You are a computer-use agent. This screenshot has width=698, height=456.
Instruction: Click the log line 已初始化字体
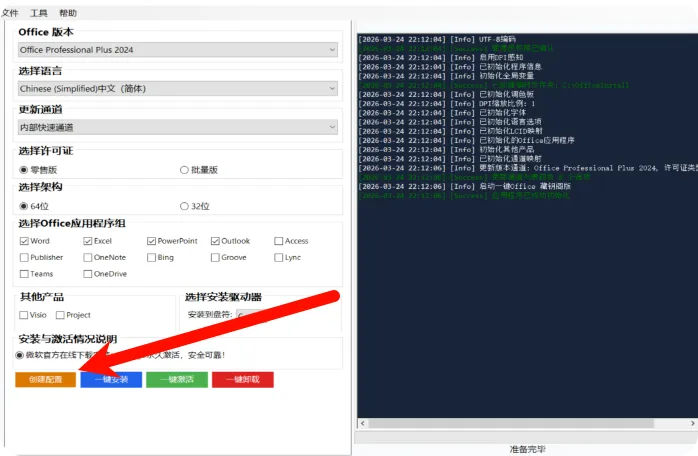click(x=442, y=113)
